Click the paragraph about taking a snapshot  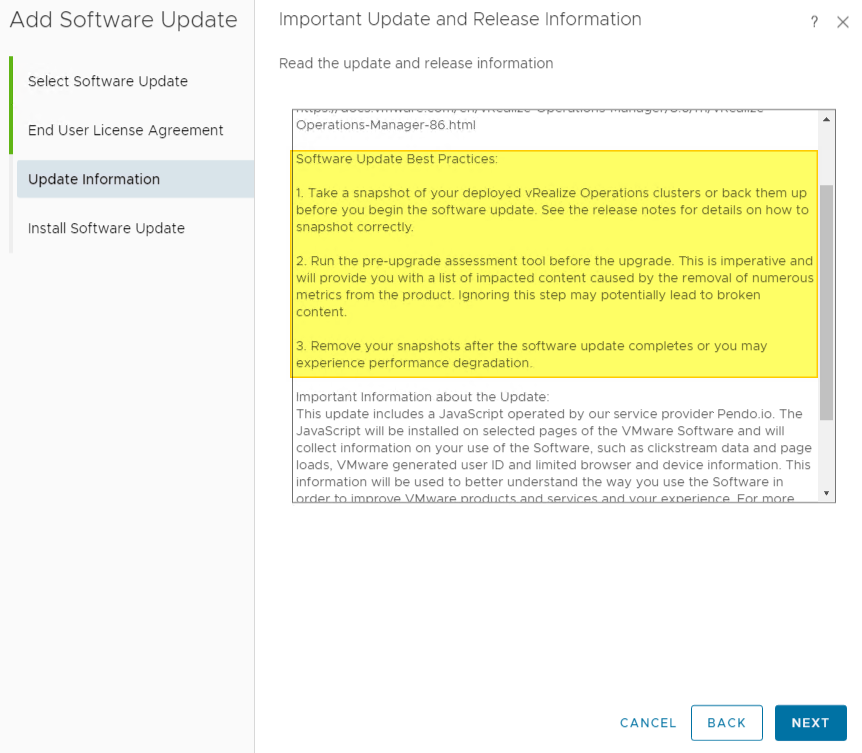pos(552,209)
